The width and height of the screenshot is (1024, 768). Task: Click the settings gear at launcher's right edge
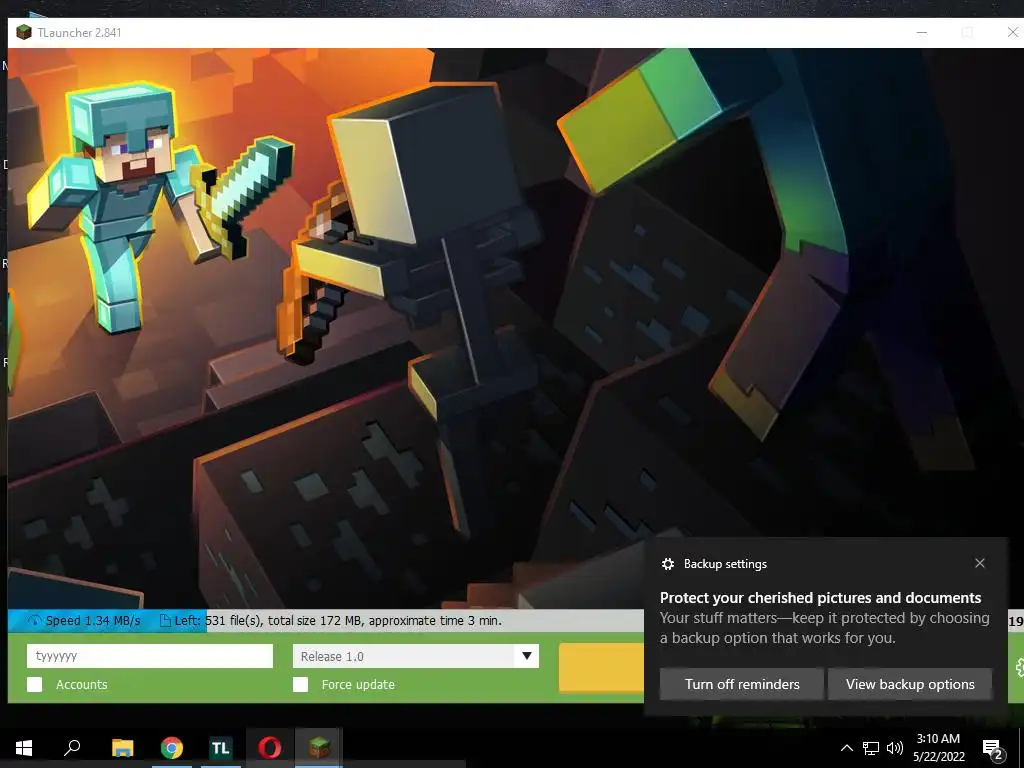pyautogui.click(x=1019, y=667)
